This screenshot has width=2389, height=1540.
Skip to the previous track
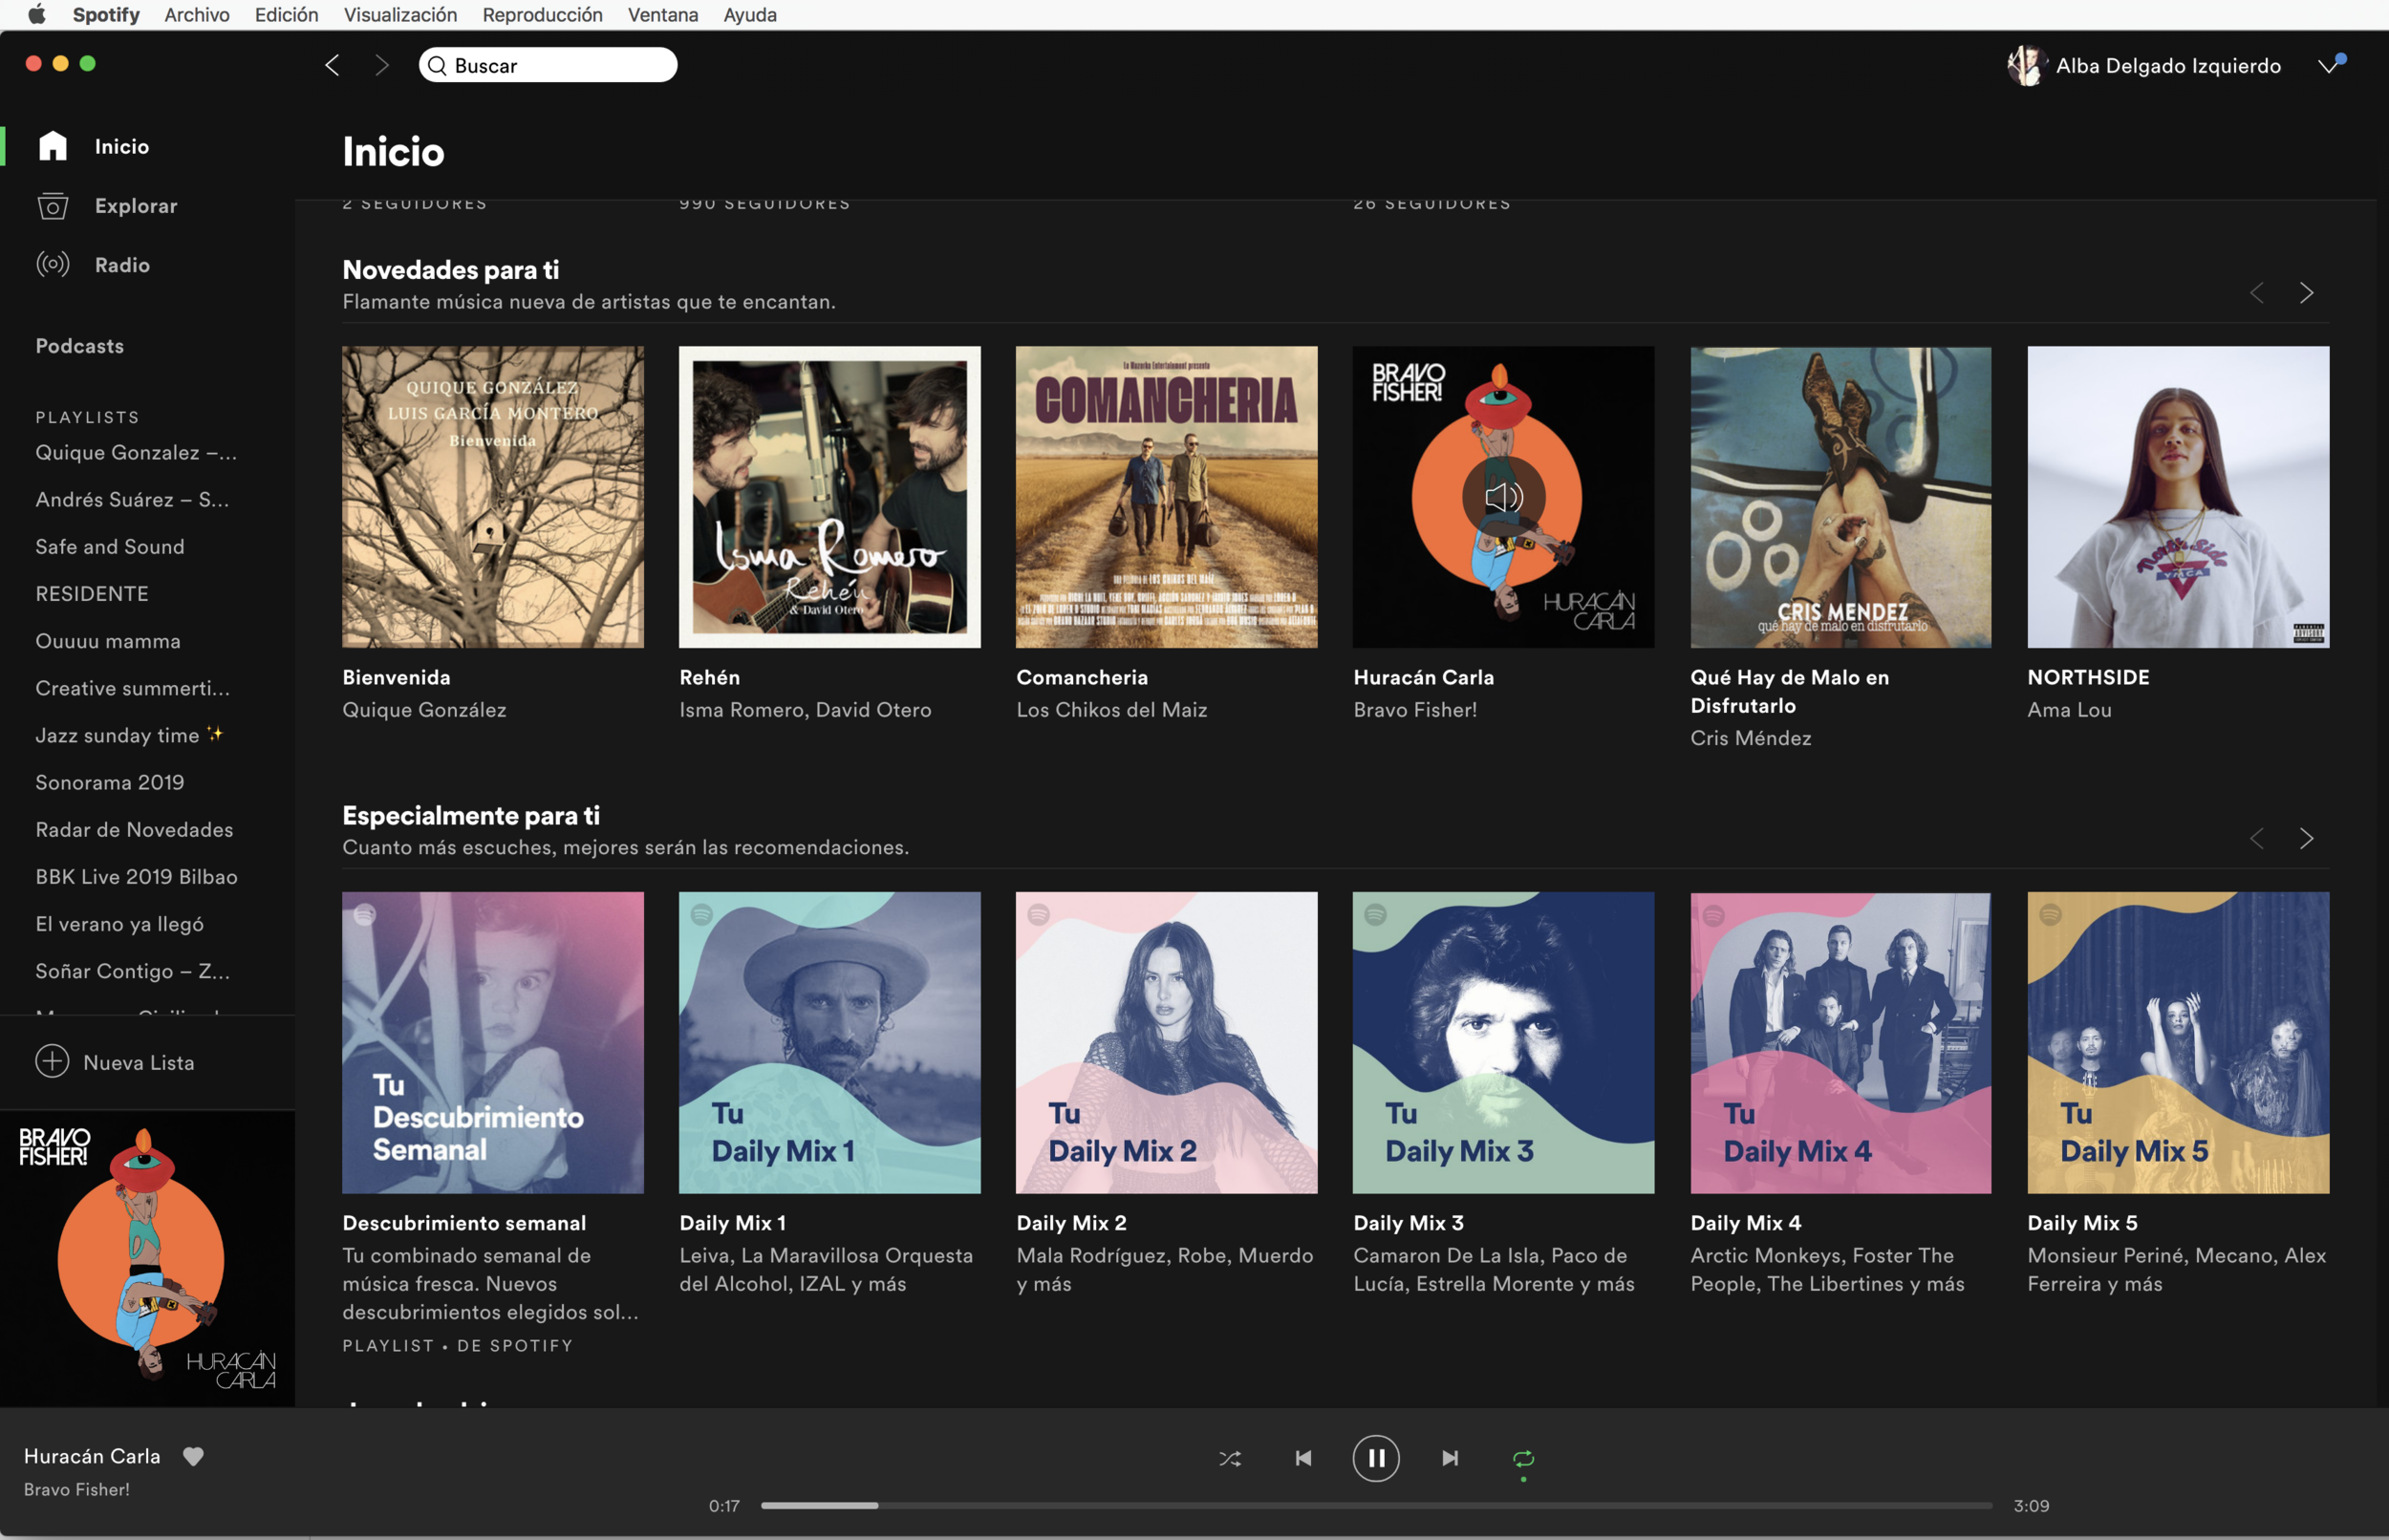tap(1303, 1458)
